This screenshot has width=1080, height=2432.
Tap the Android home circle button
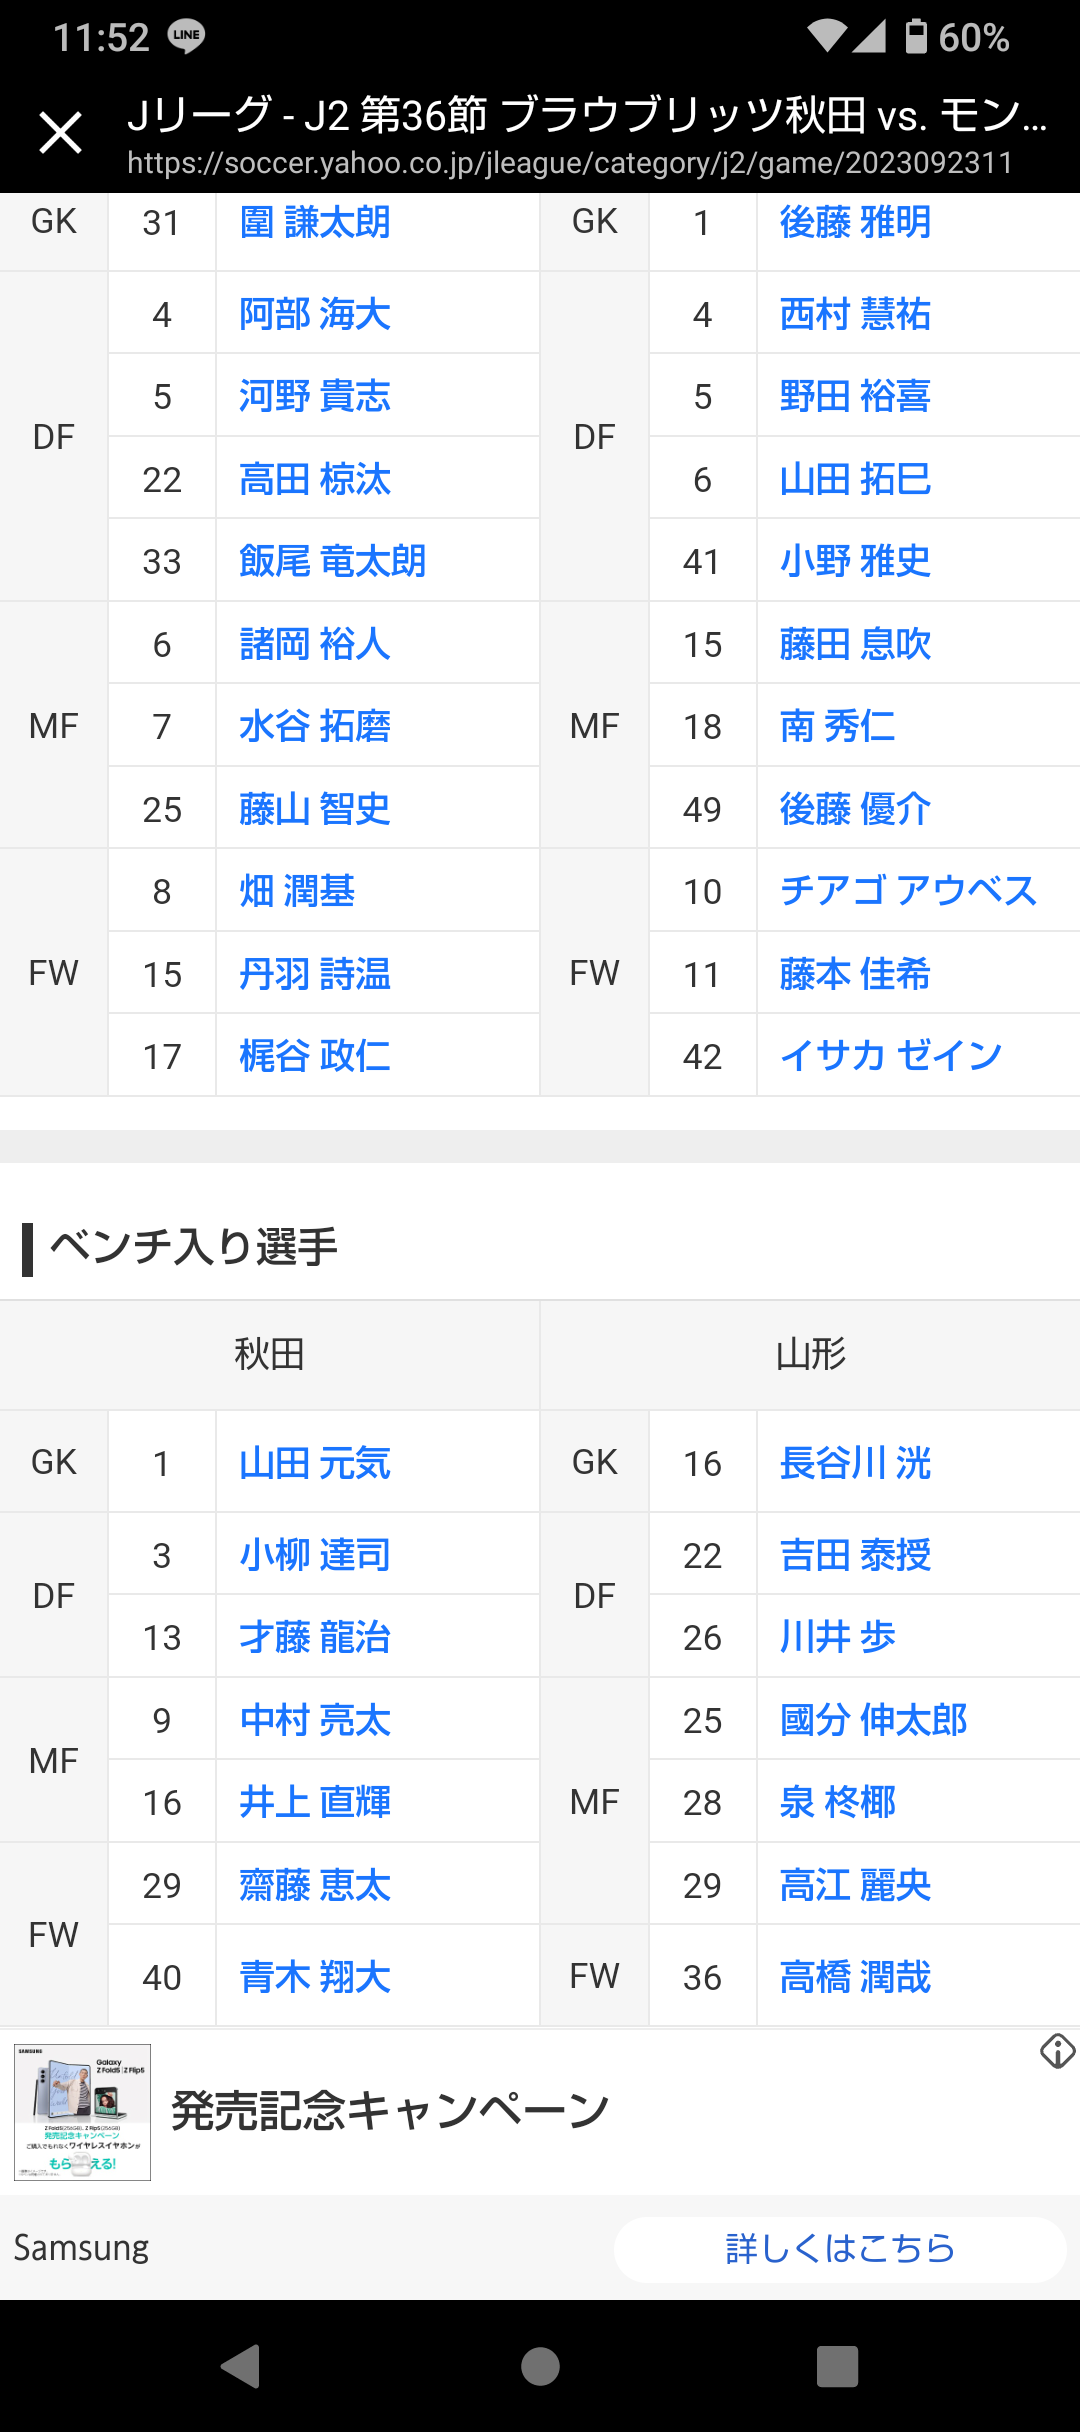tap(540, 2366)
